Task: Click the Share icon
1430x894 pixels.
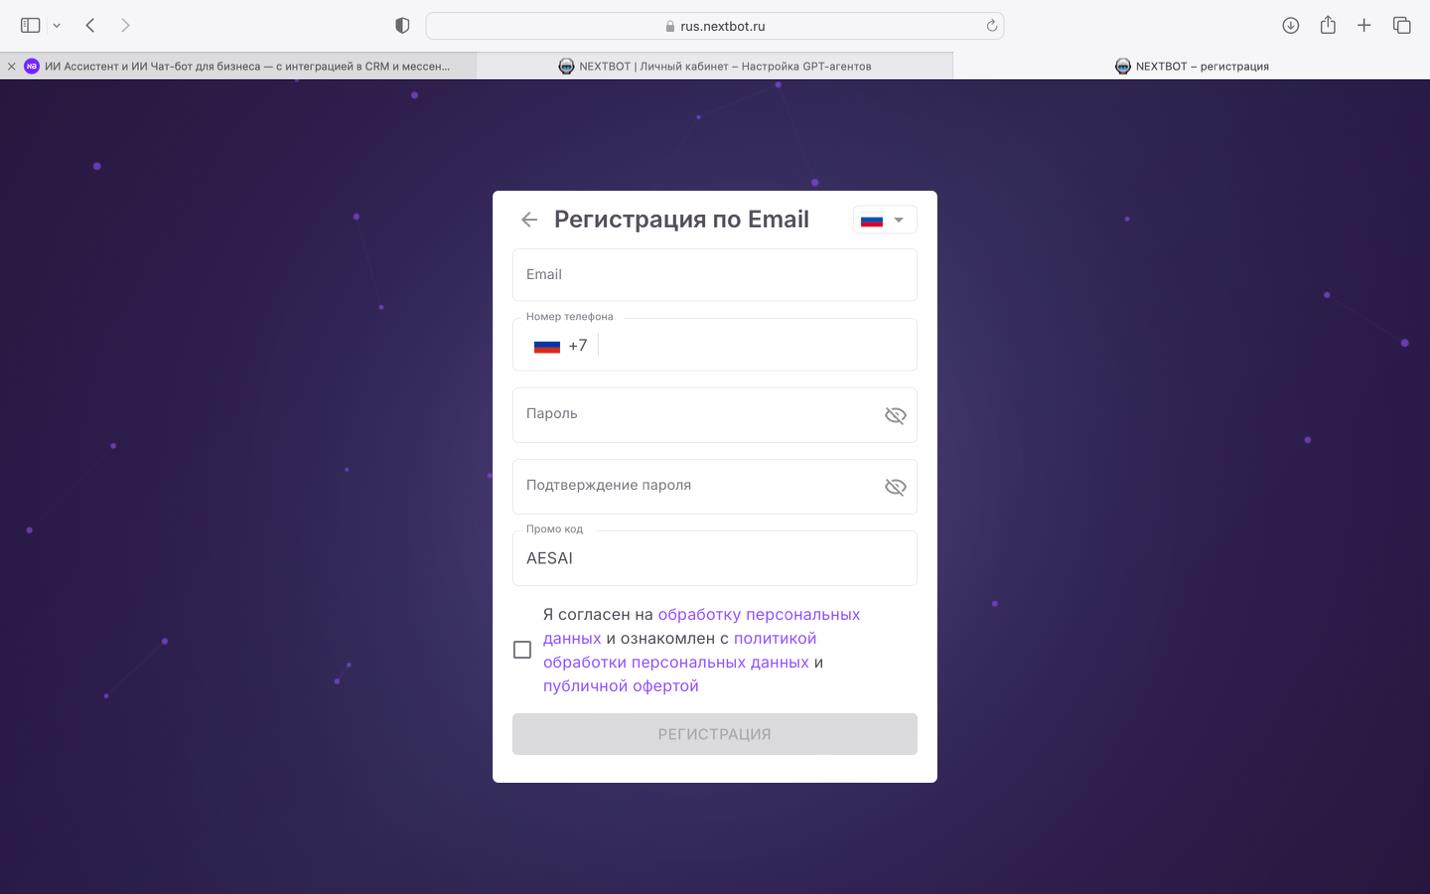Action: click(1327, 25)
